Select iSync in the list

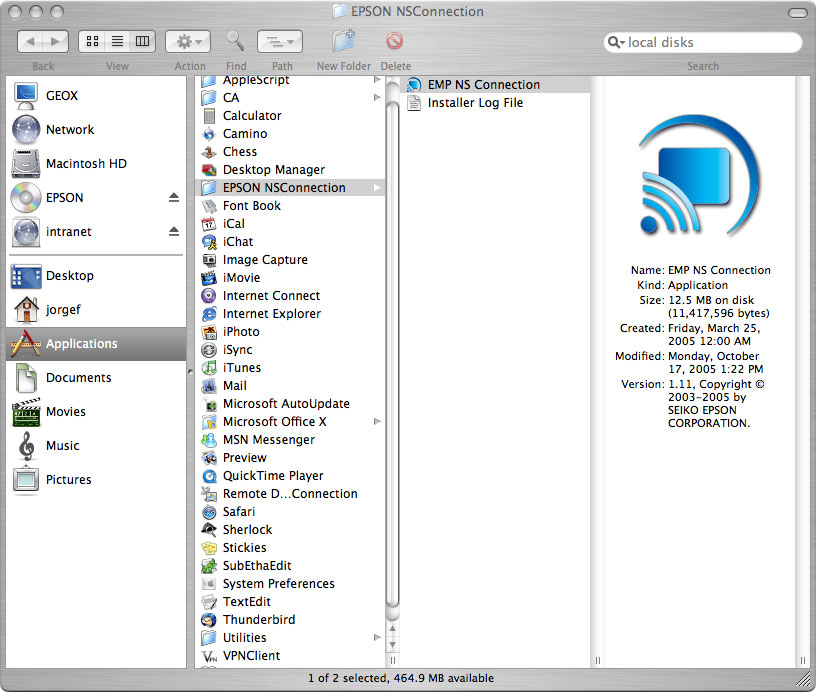point(290,350)
